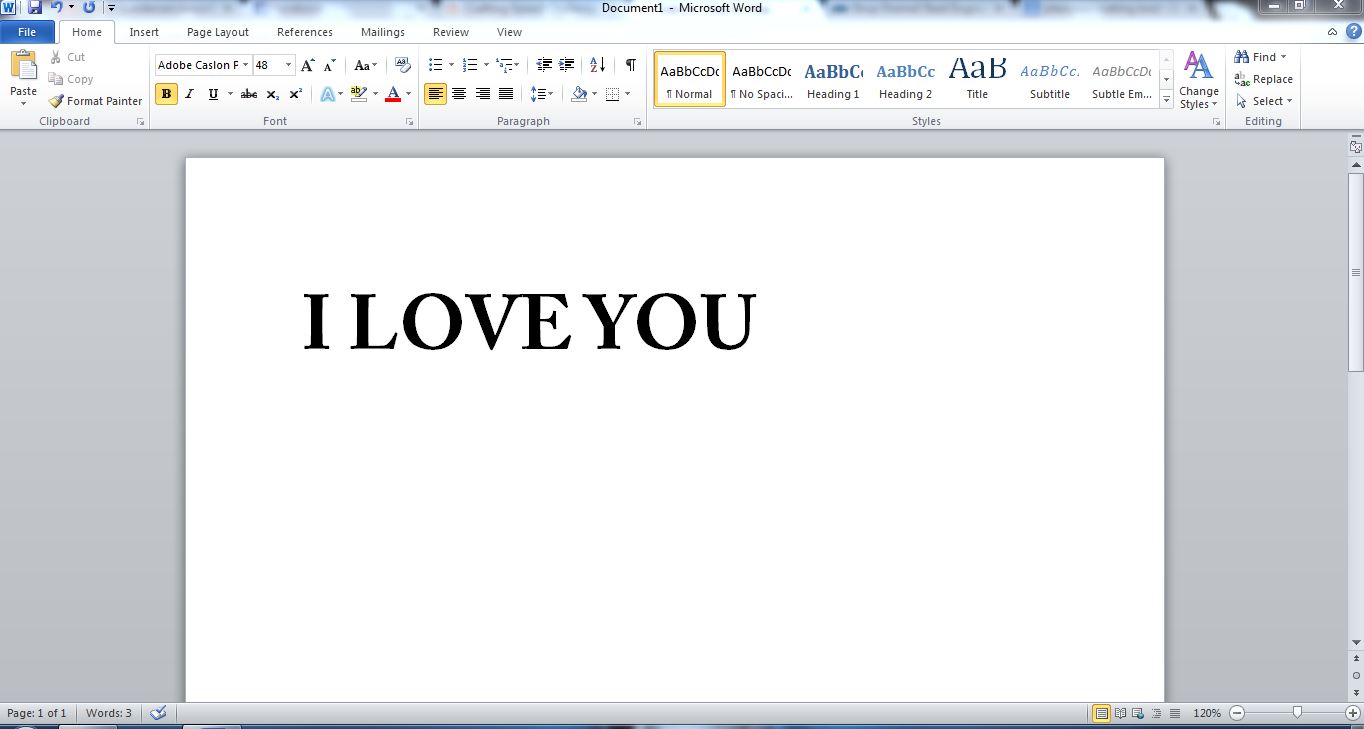Image resolution: width=1364 pixels, height=729 pixels.
Task: Toggle numbered list formatting
Action: coord(470,65)
